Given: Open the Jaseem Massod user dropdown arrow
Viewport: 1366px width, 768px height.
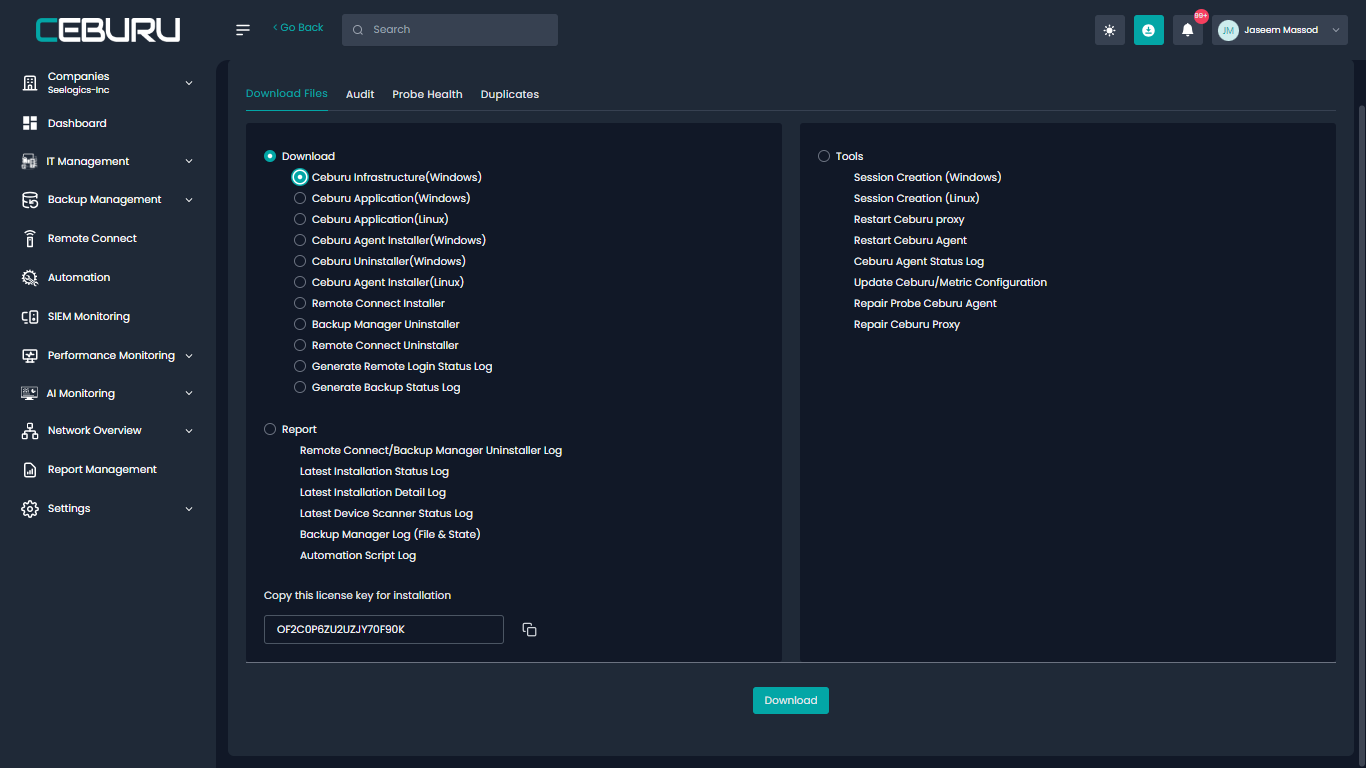Looking at the screenshot, I should pos(1336,30).
